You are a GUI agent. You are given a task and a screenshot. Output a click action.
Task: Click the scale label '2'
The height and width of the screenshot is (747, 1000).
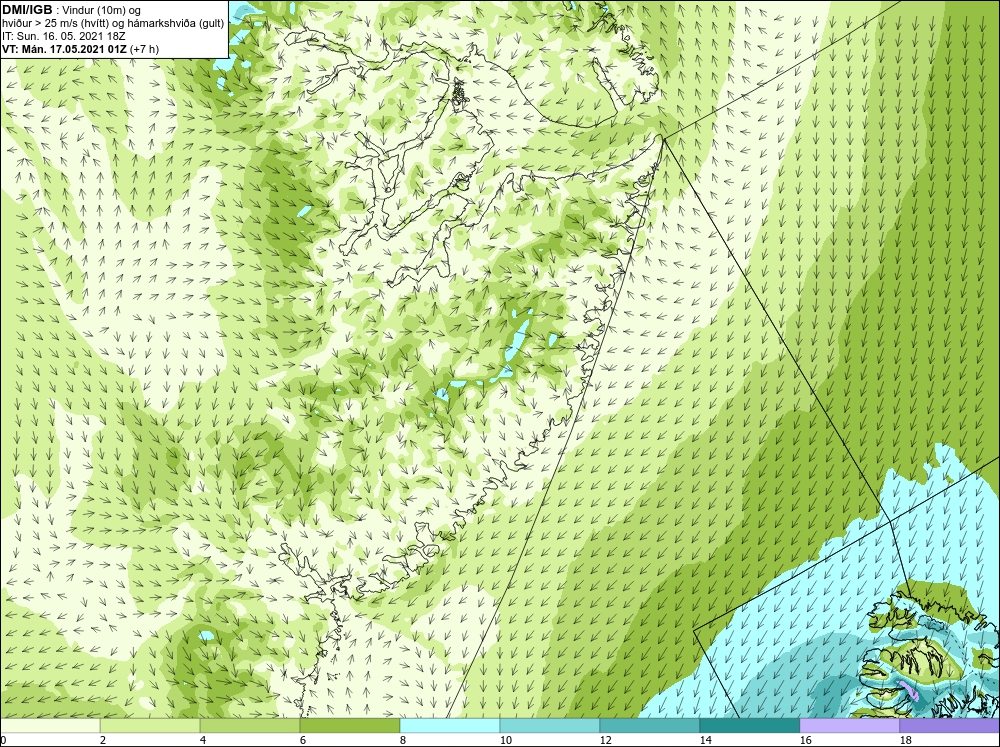pyautogui.click(x=103, y=740)
